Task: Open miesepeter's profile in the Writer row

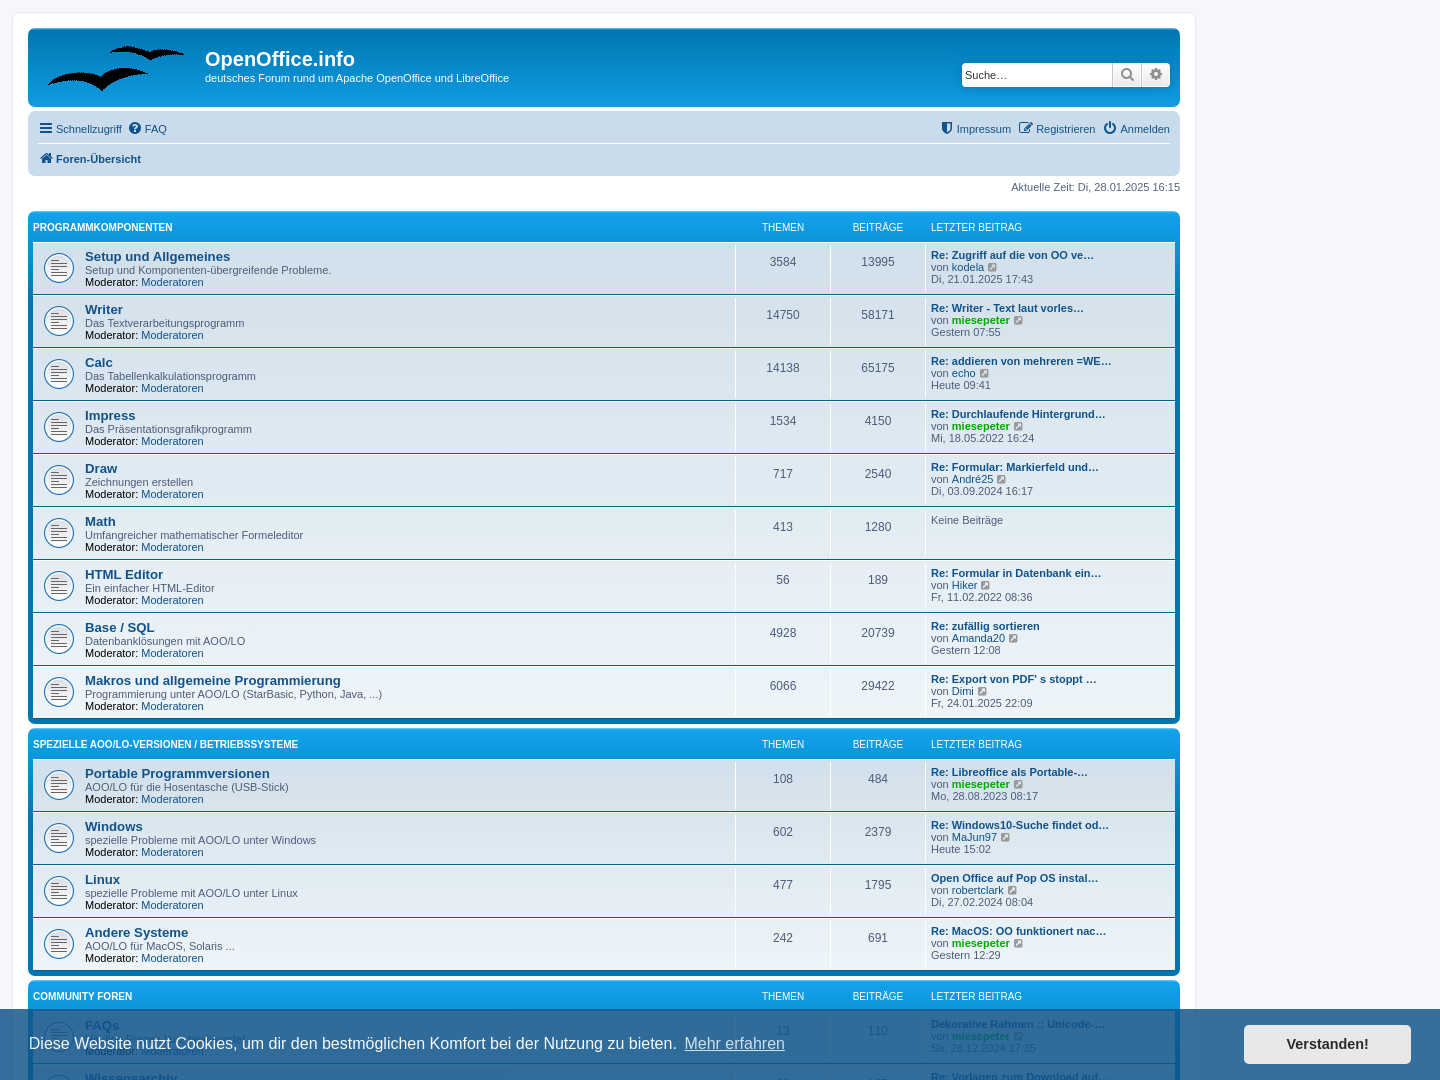Action: [x=980, y=320]
